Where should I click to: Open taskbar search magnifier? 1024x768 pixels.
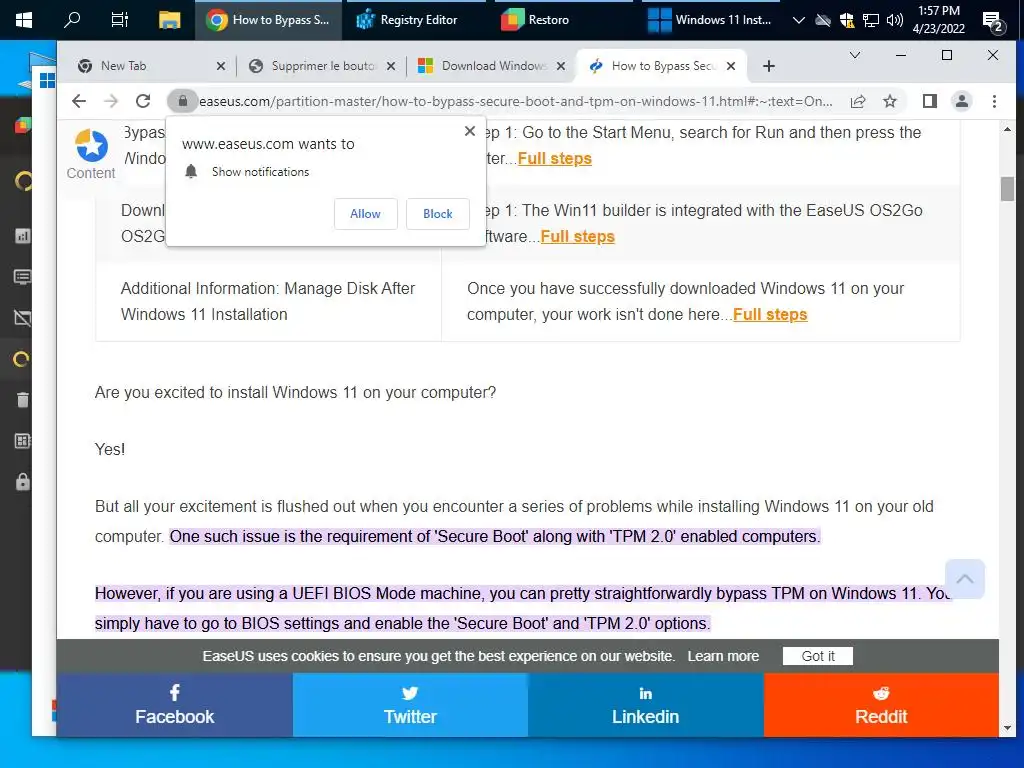point(72,20)
